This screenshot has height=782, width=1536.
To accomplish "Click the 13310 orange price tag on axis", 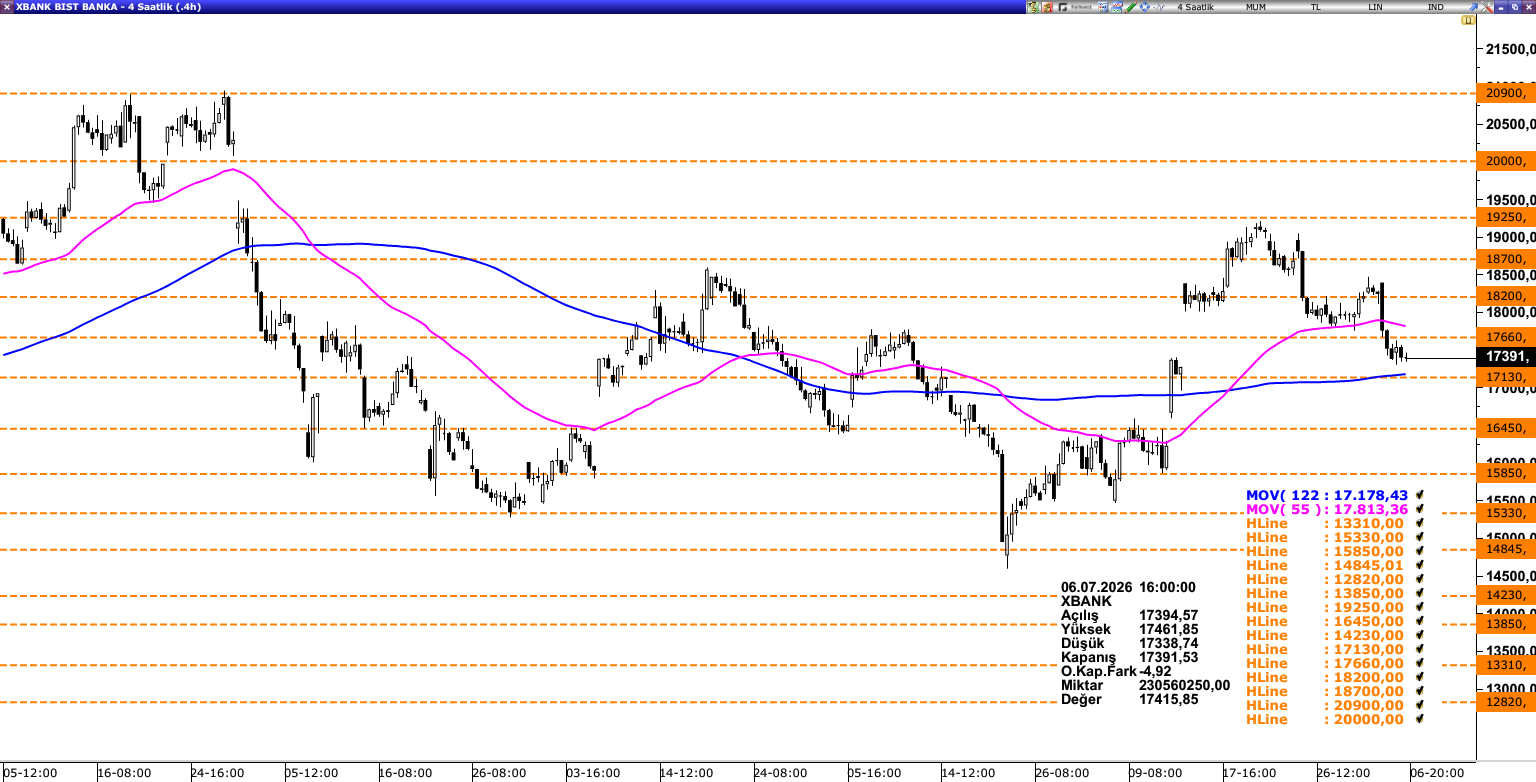I will tap(1506, 665).
